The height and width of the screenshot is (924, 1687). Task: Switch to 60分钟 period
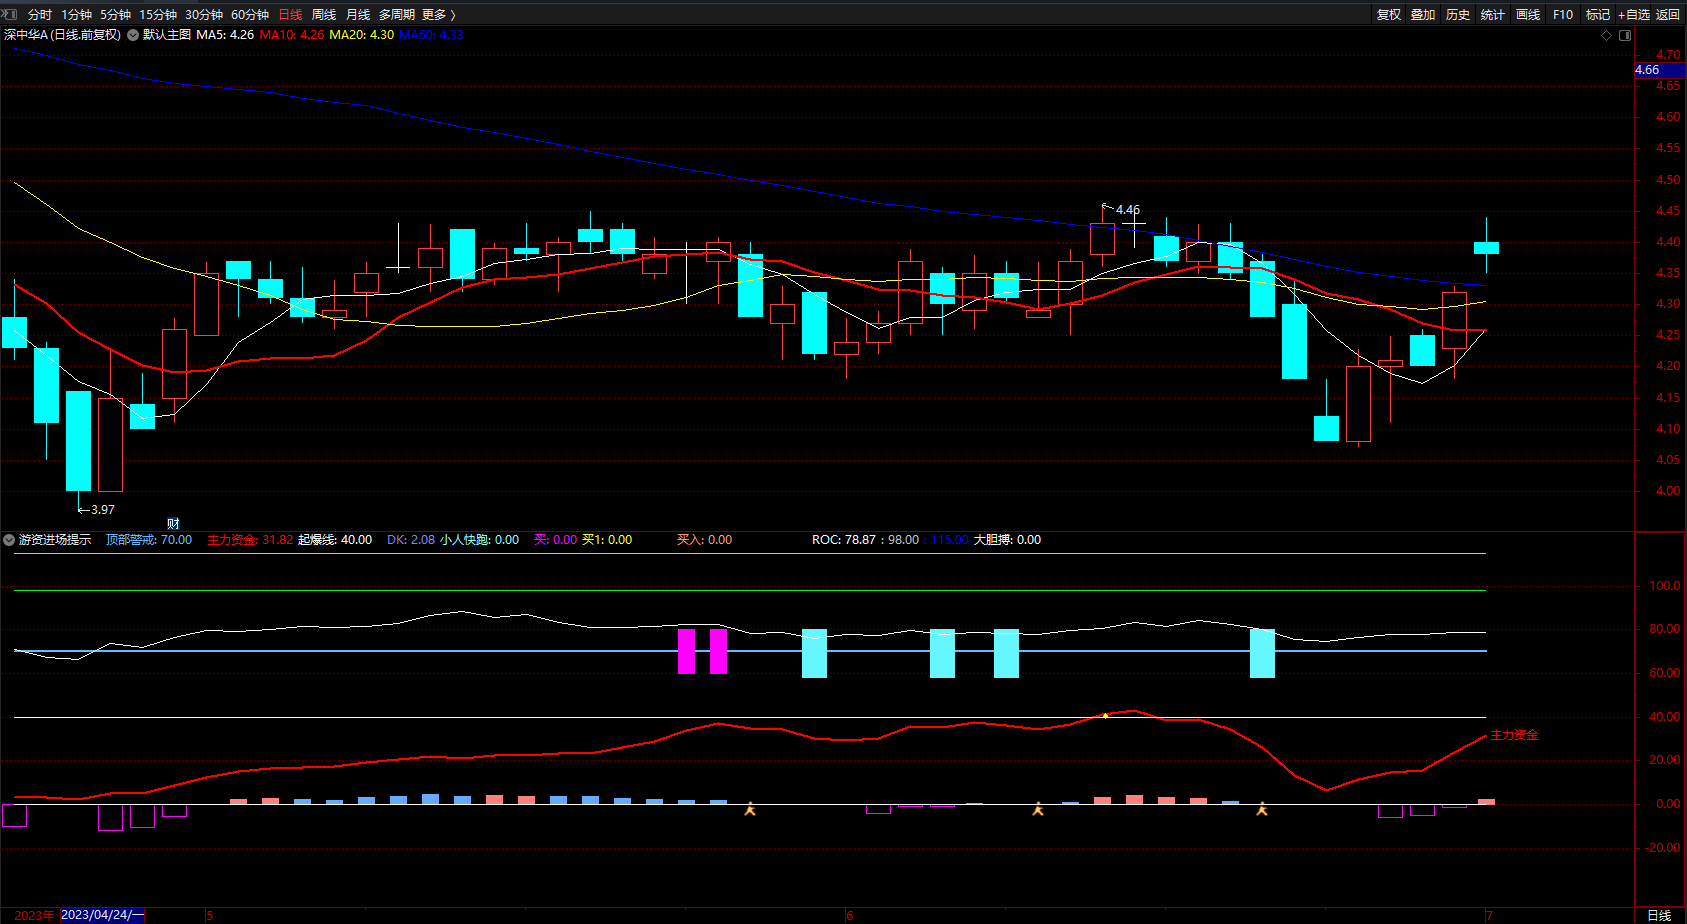250,14
